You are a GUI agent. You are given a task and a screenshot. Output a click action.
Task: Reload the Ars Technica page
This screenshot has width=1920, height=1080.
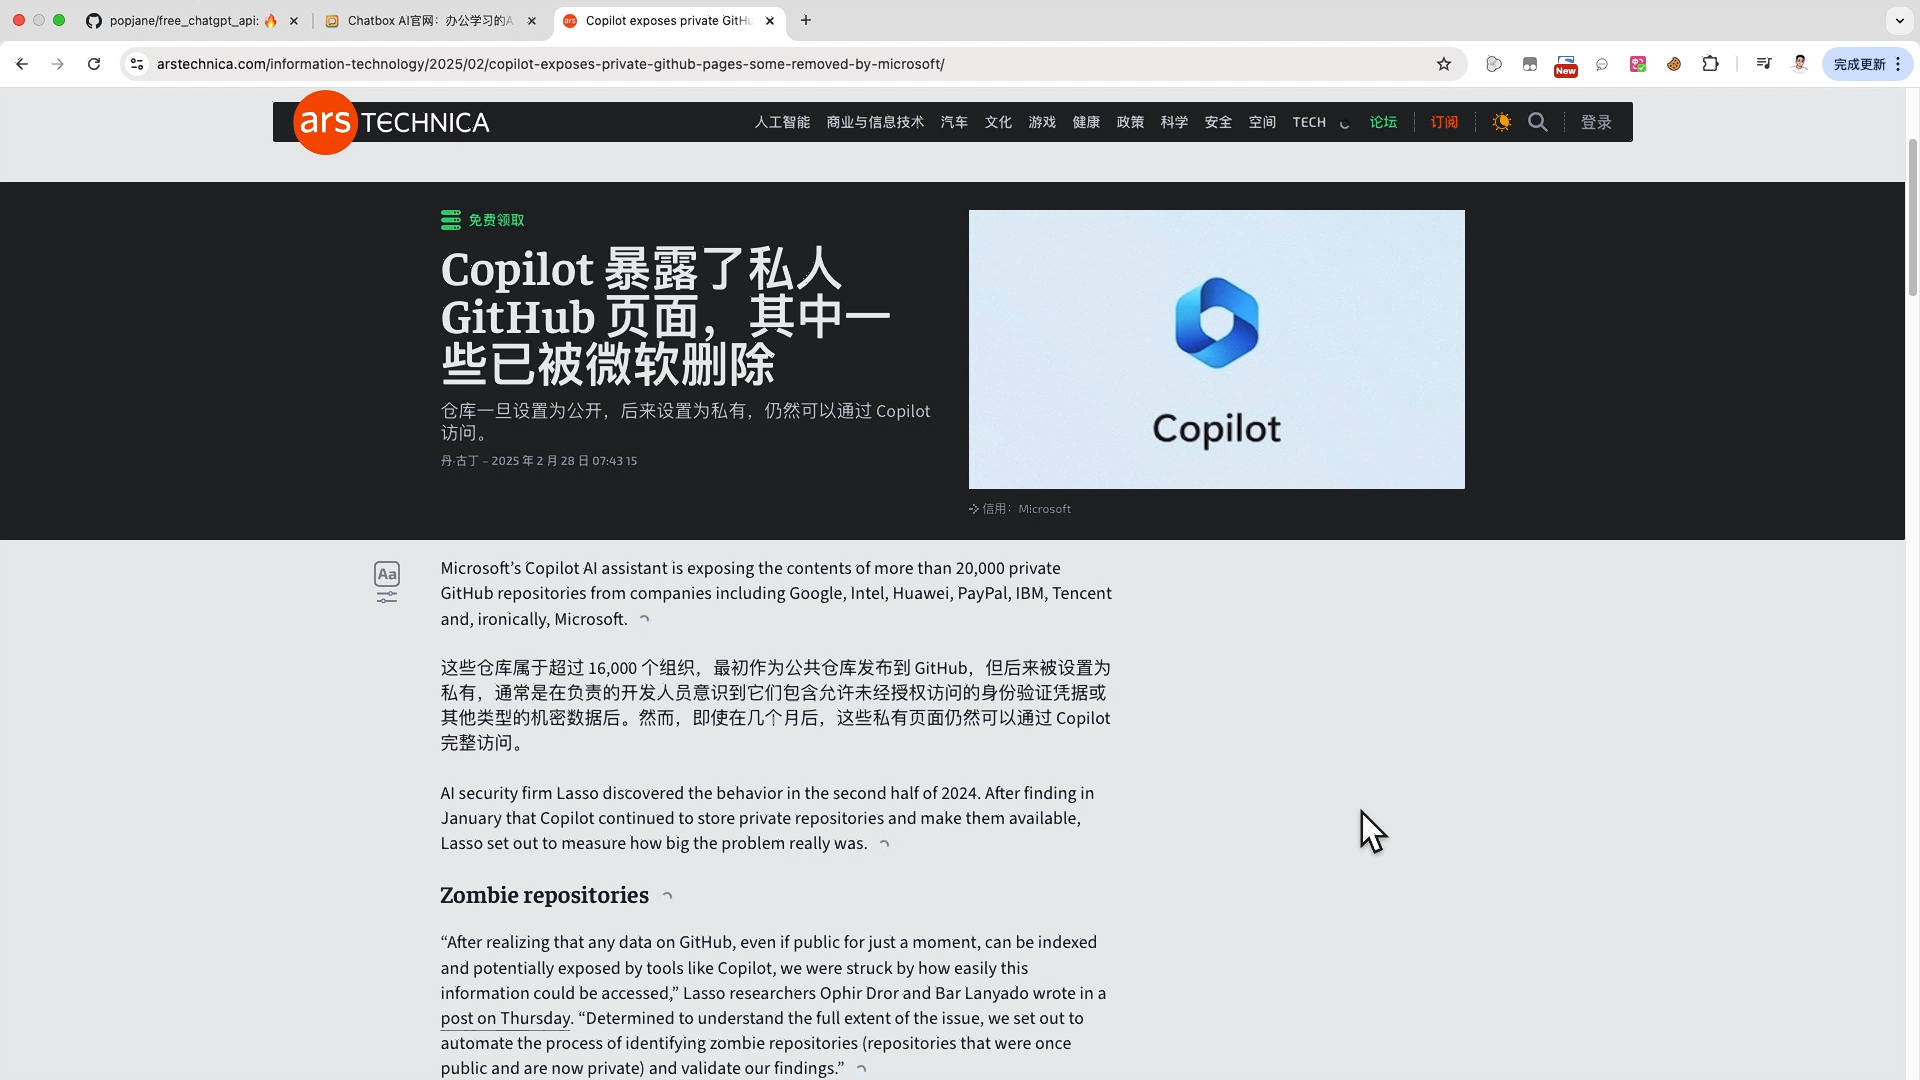pos(94,64)
